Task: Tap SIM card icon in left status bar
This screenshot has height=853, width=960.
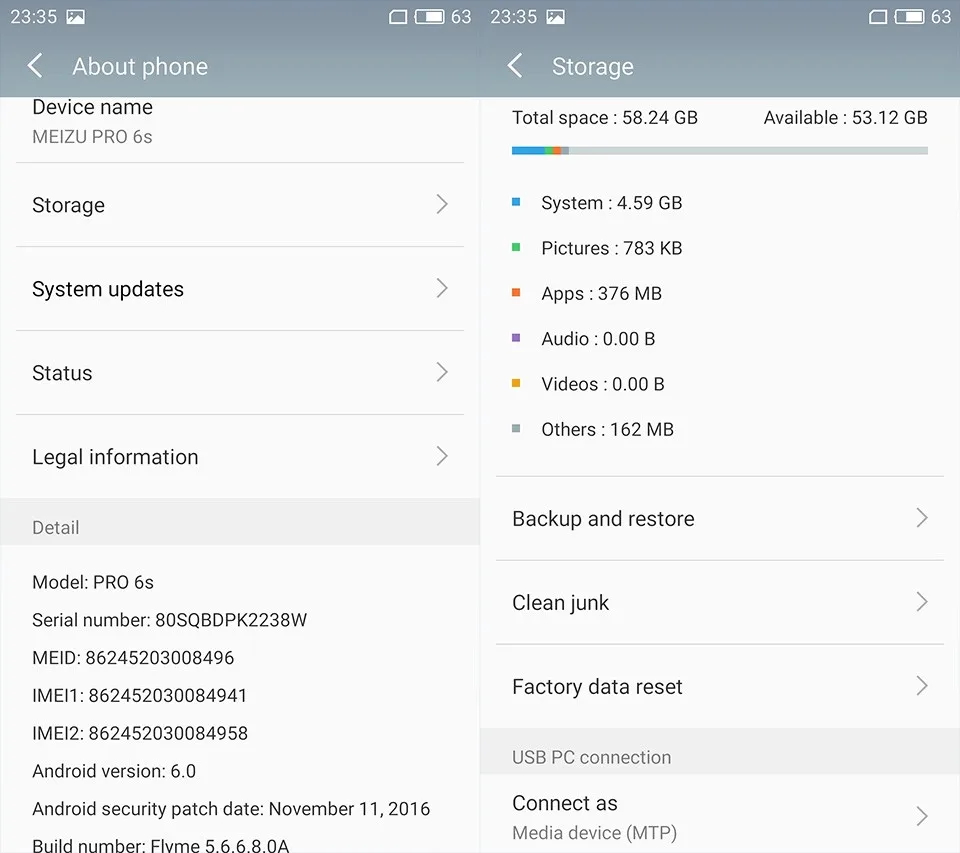Action: tap(398, 17)
